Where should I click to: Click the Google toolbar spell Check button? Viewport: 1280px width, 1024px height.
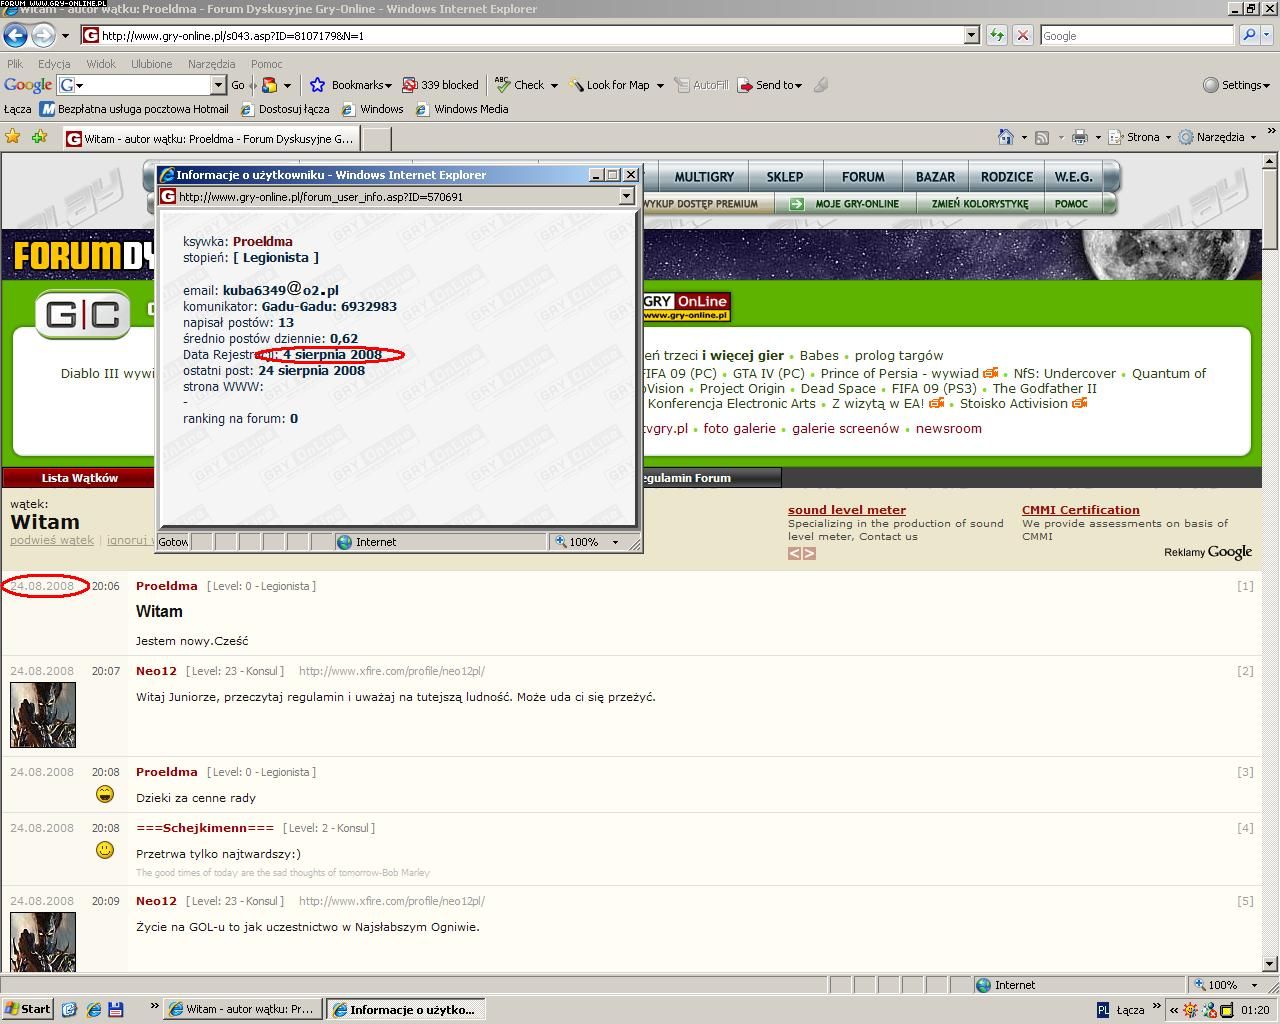(x=521, y=85)
